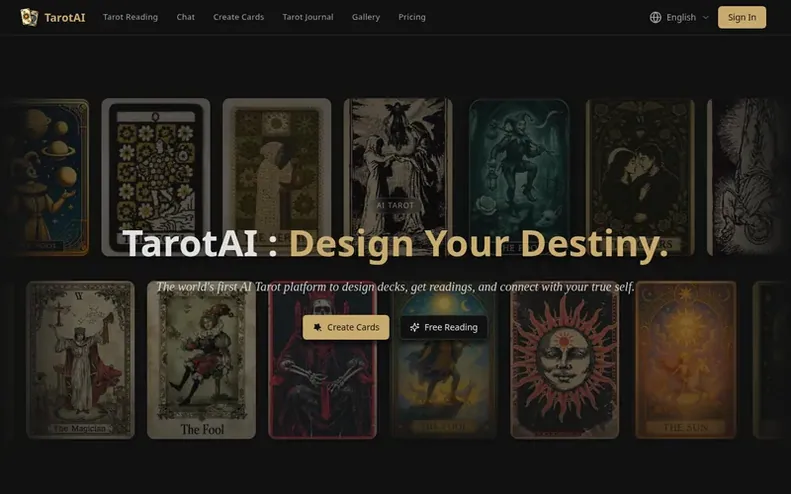The width and height of the screenshot is (791, 494).
Task: Open the Tarot Reading menu
Action: [130, 17]
